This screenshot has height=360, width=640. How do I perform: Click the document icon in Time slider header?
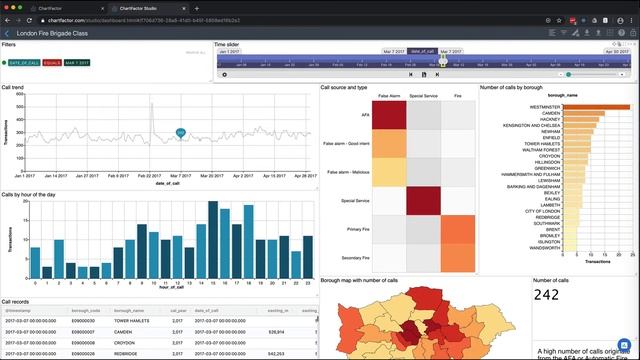[x=619, y=44]
